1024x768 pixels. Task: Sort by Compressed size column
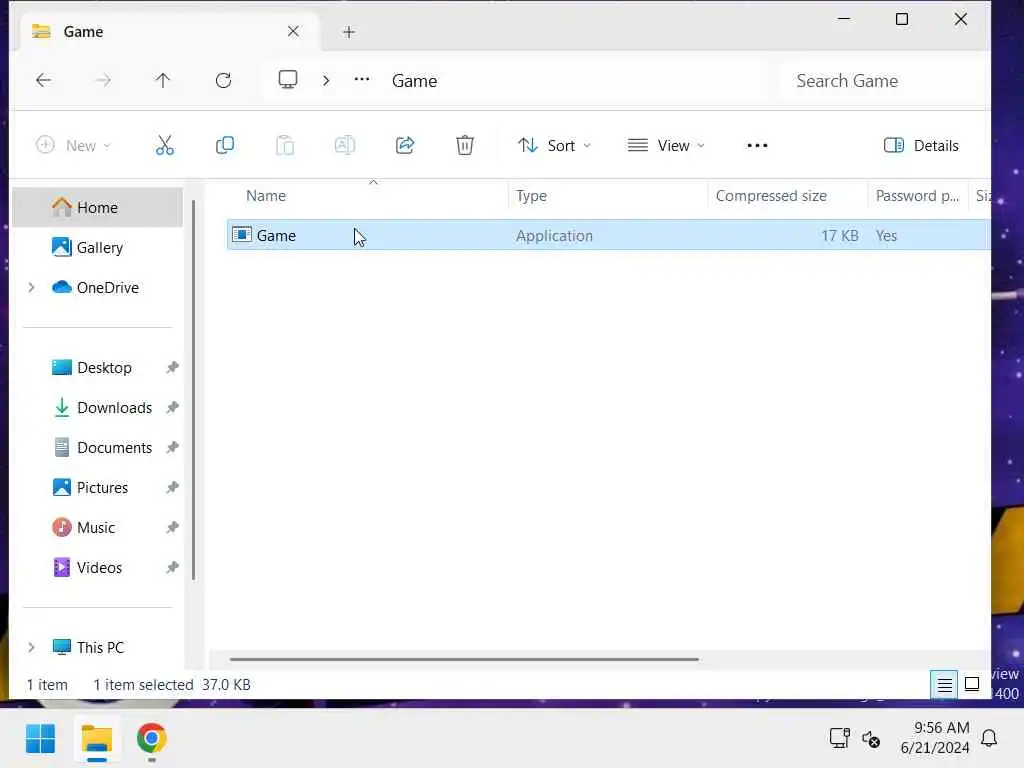(x=771, y=196)
